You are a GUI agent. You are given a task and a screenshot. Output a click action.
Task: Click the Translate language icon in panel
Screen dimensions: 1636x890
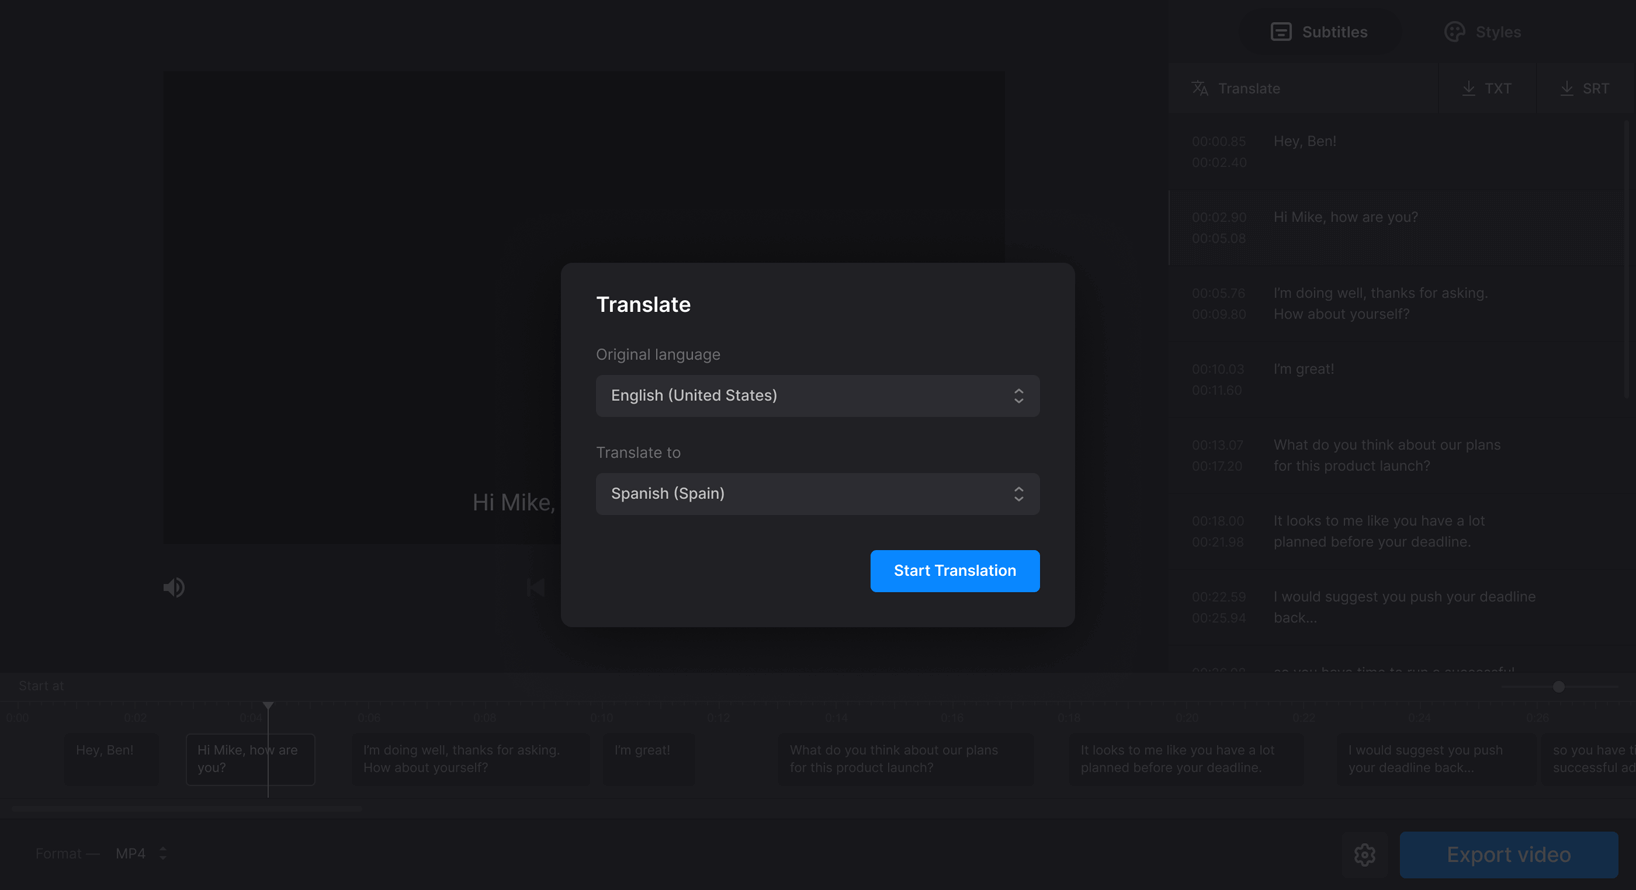[x=1200, y=89]
